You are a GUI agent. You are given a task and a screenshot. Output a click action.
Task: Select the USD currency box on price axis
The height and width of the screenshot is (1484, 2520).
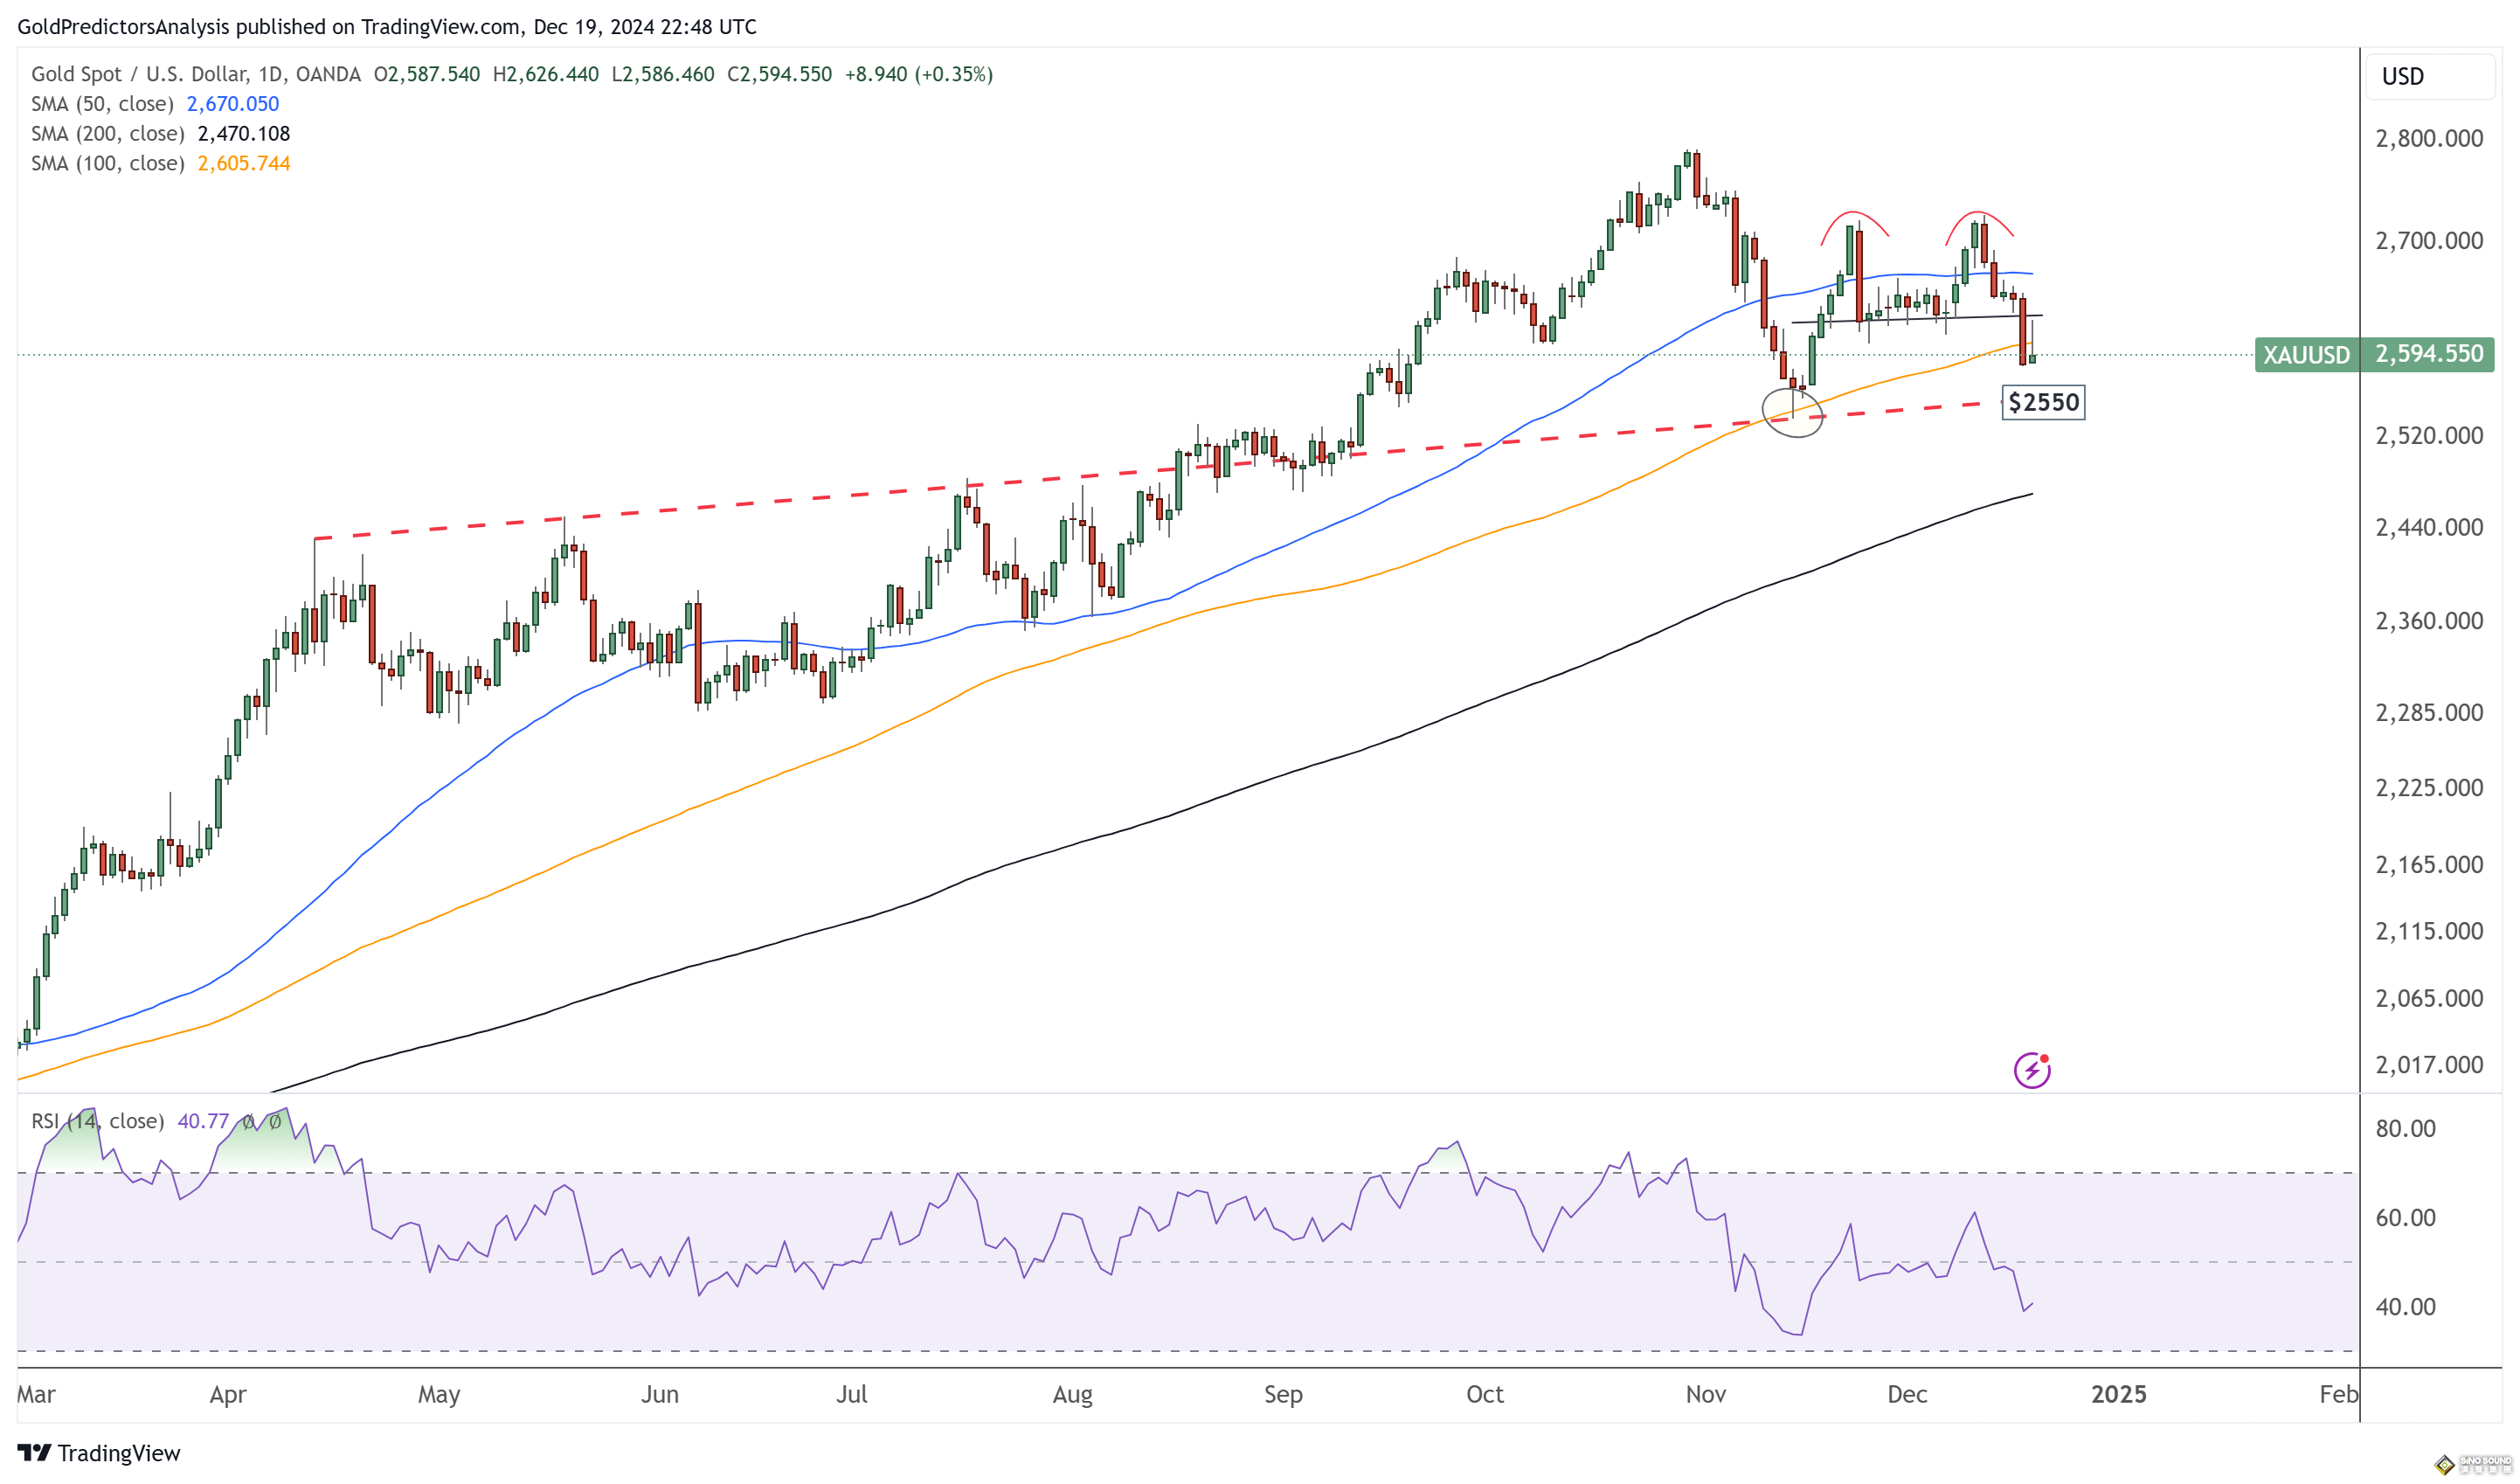tap(2429, 77)
